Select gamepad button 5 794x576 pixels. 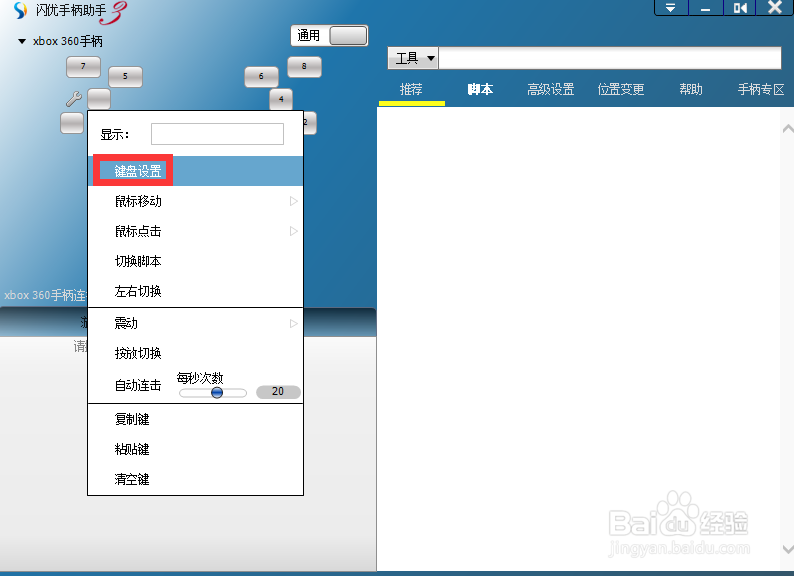point(125,77)
